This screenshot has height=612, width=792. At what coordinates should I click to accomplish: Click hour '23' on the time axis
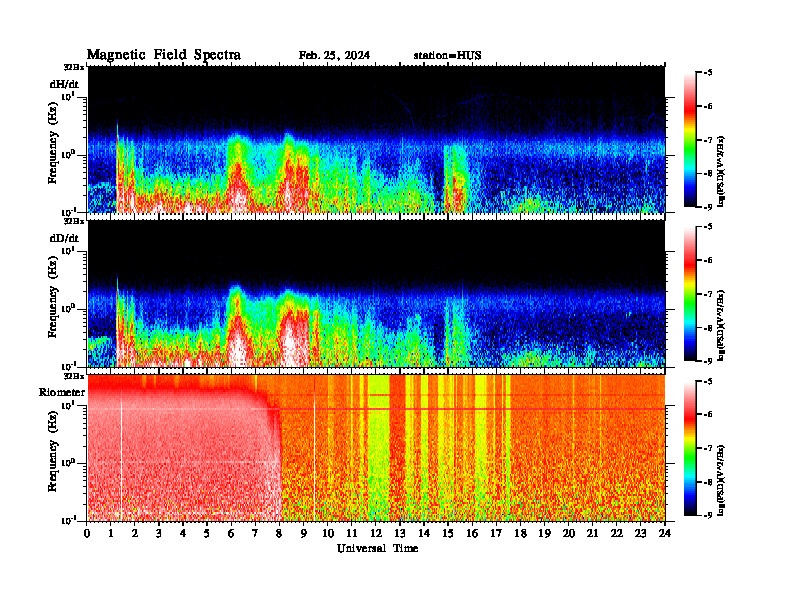pyautogui.click(x=640, y=533)
